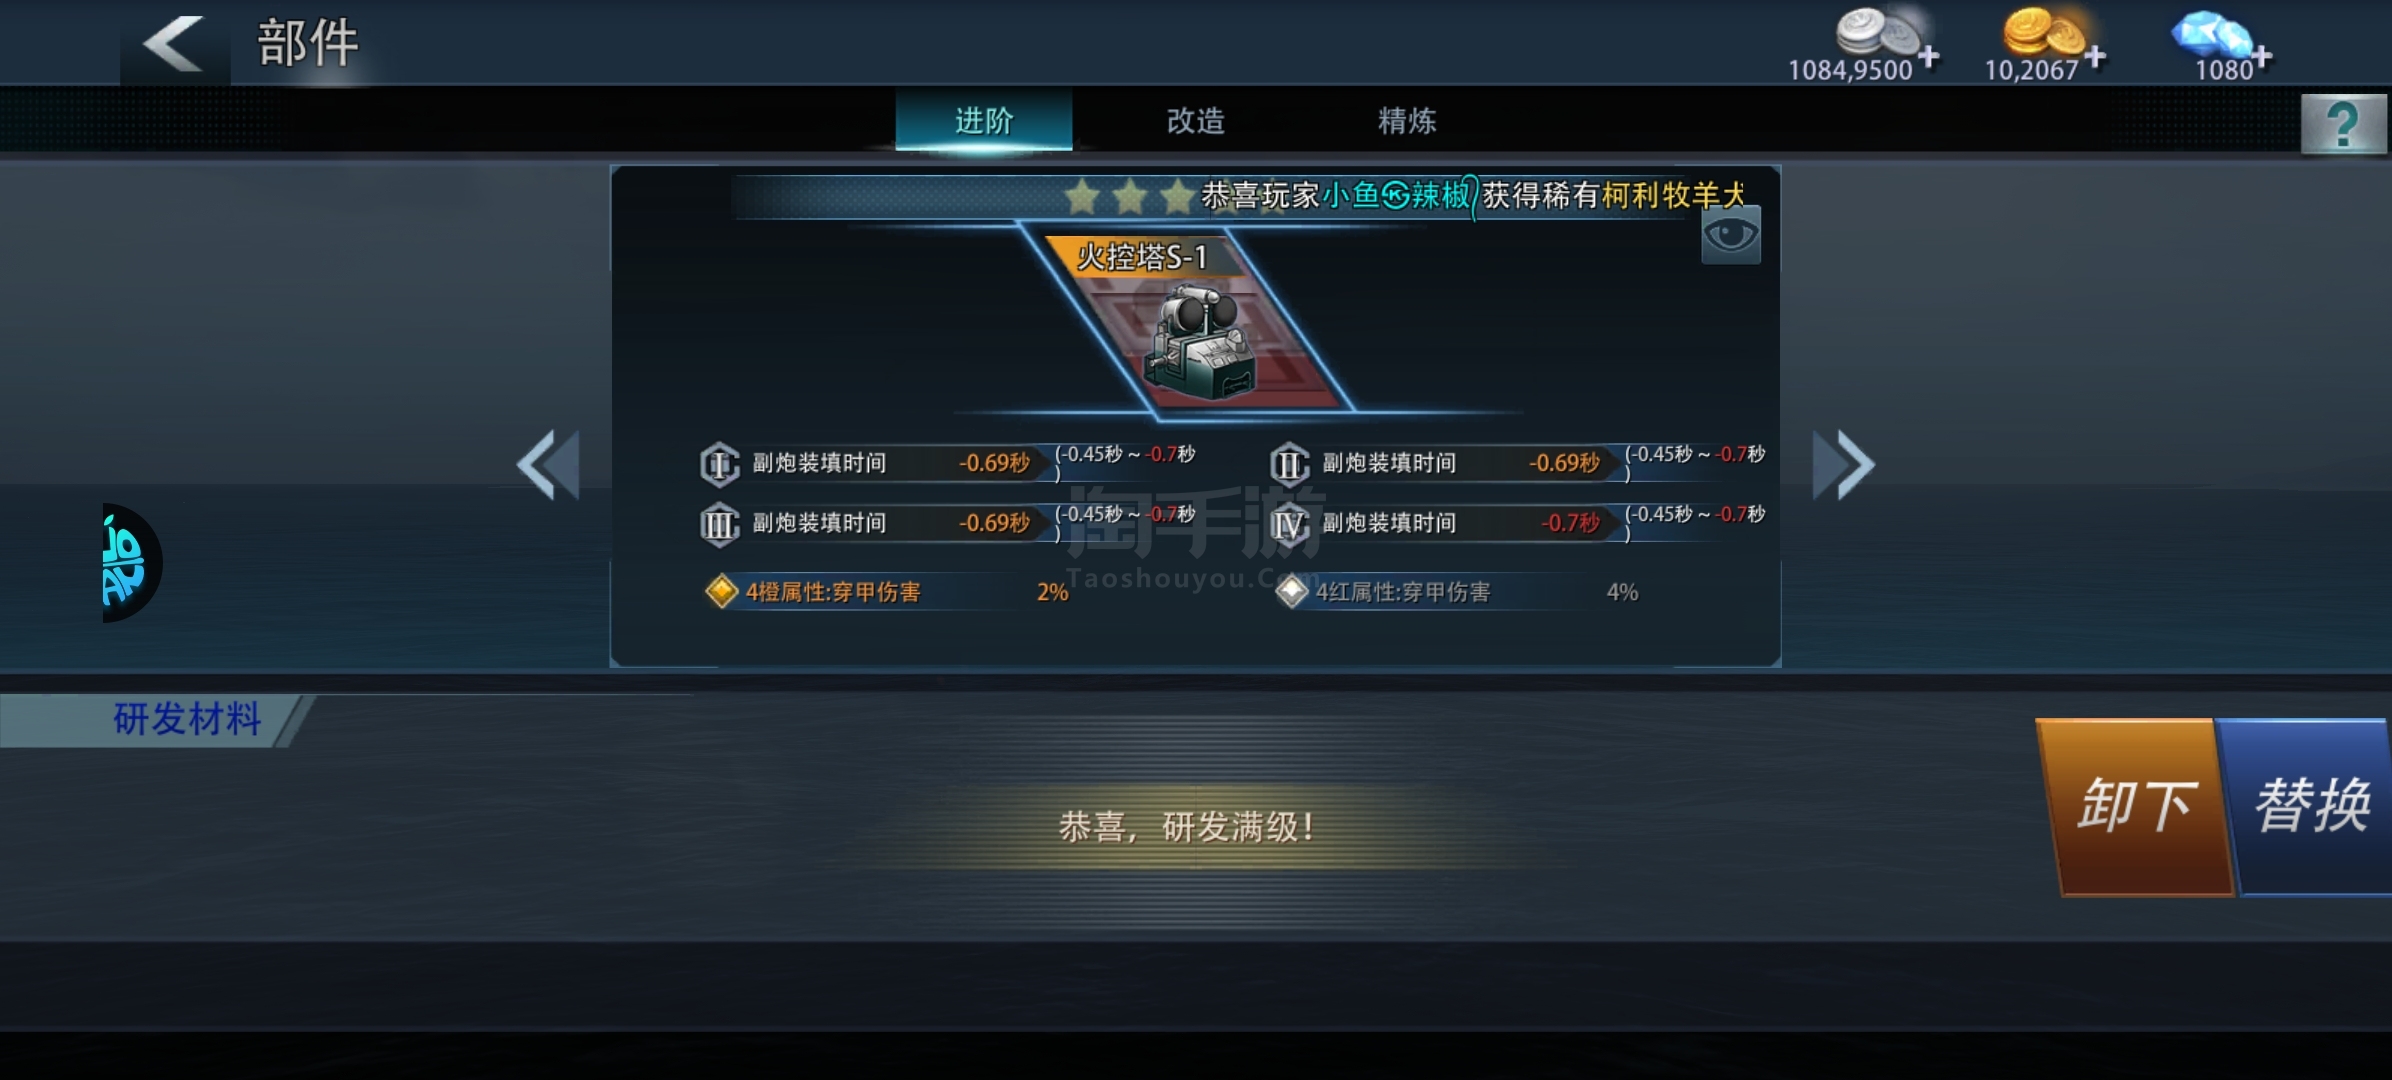Image resolution: width=2392 pixels, height=1080 pixels.
Task: Switch to the 精炼 tab
Action: click(1407, 121)
